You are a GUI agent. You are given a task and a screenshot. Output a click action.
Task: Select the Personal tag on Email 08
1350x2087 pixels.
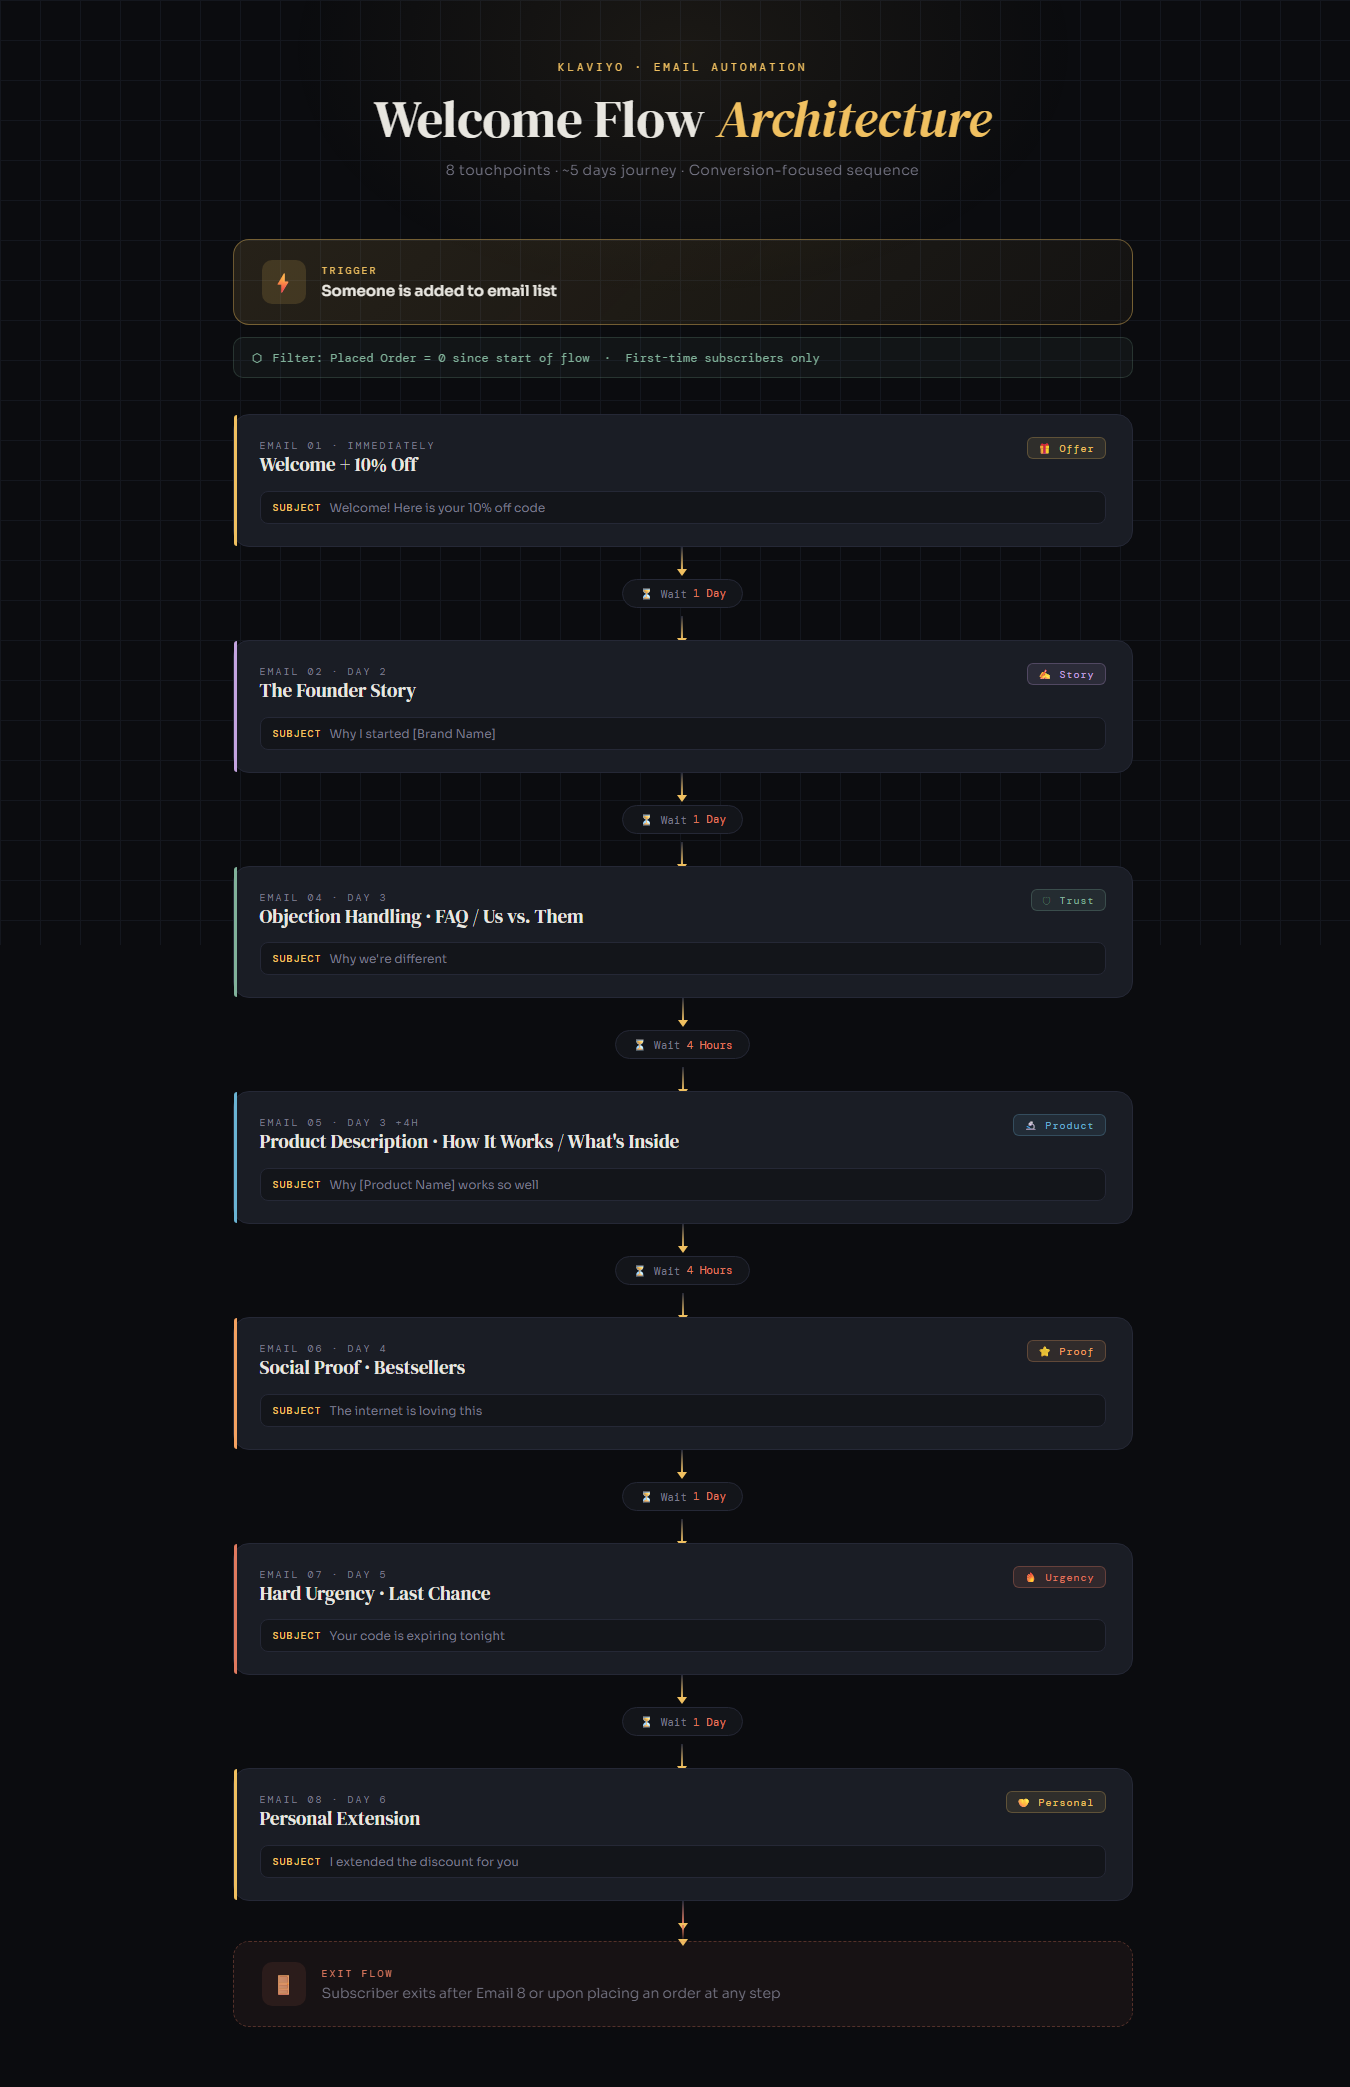point(1056,1802)
